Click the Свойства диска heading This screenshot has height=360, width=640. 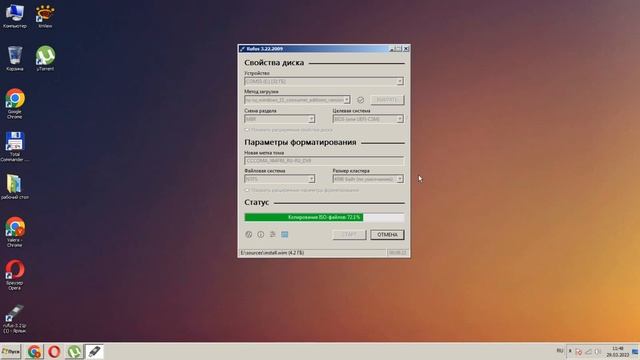pos(274,63)
